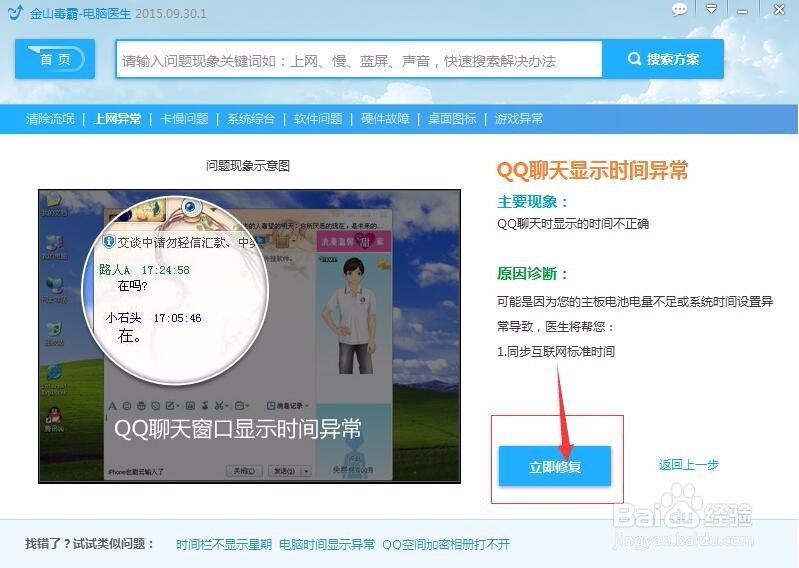
Task: Open the 硬件故障 category
Action: point(385,119)
